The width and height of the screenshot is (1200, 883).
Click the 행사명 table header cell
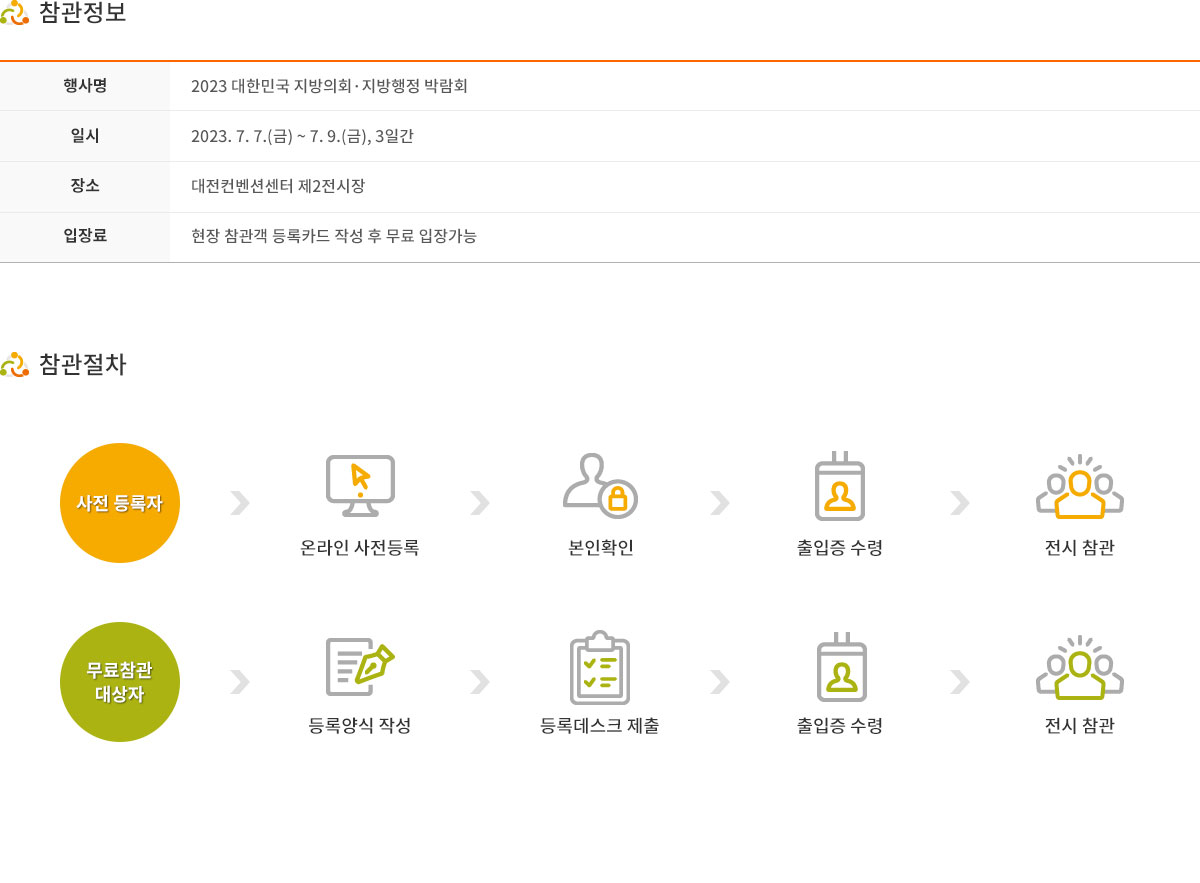tap(85, 86)
